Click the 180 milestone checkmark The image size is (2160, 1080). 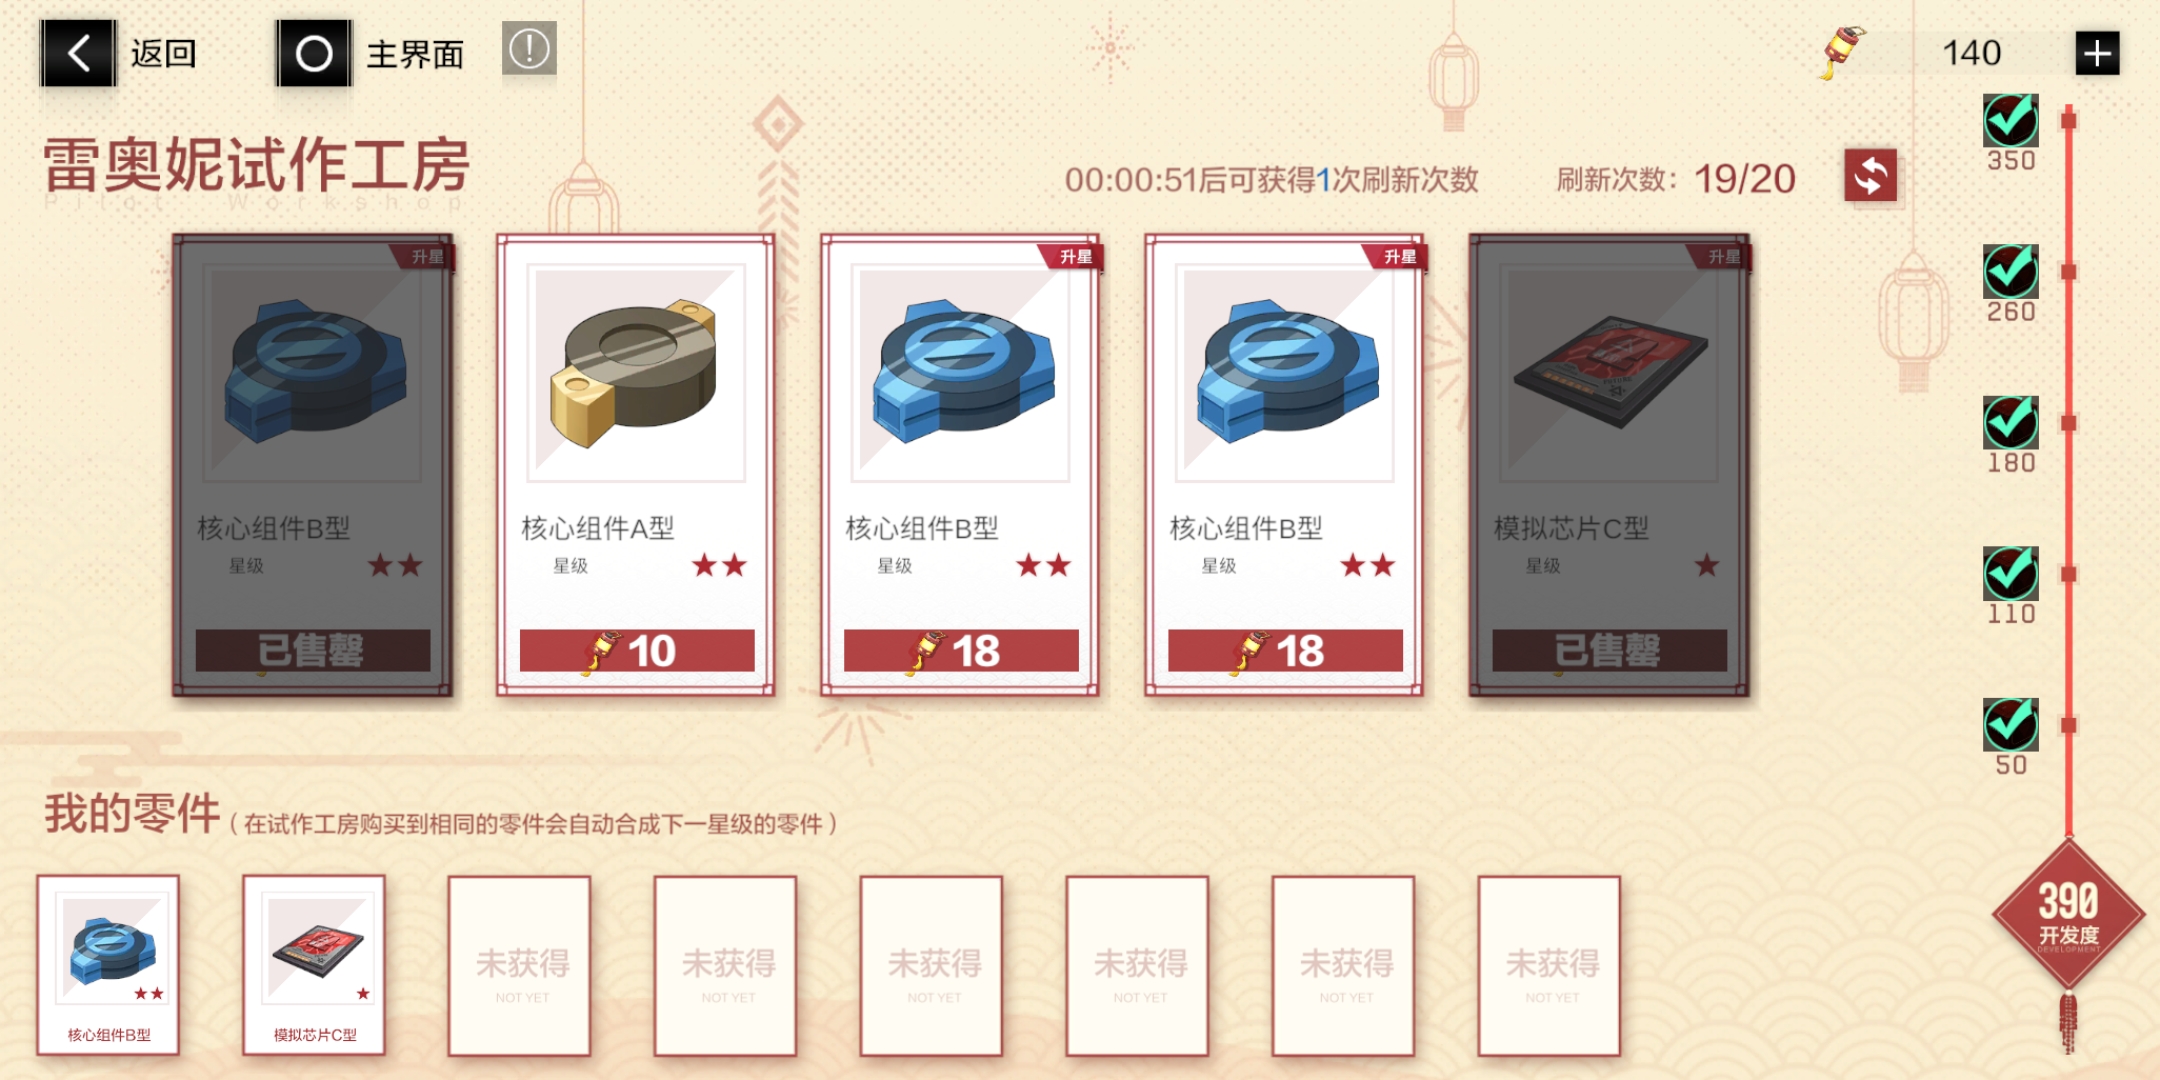(x=2010, y=423)
